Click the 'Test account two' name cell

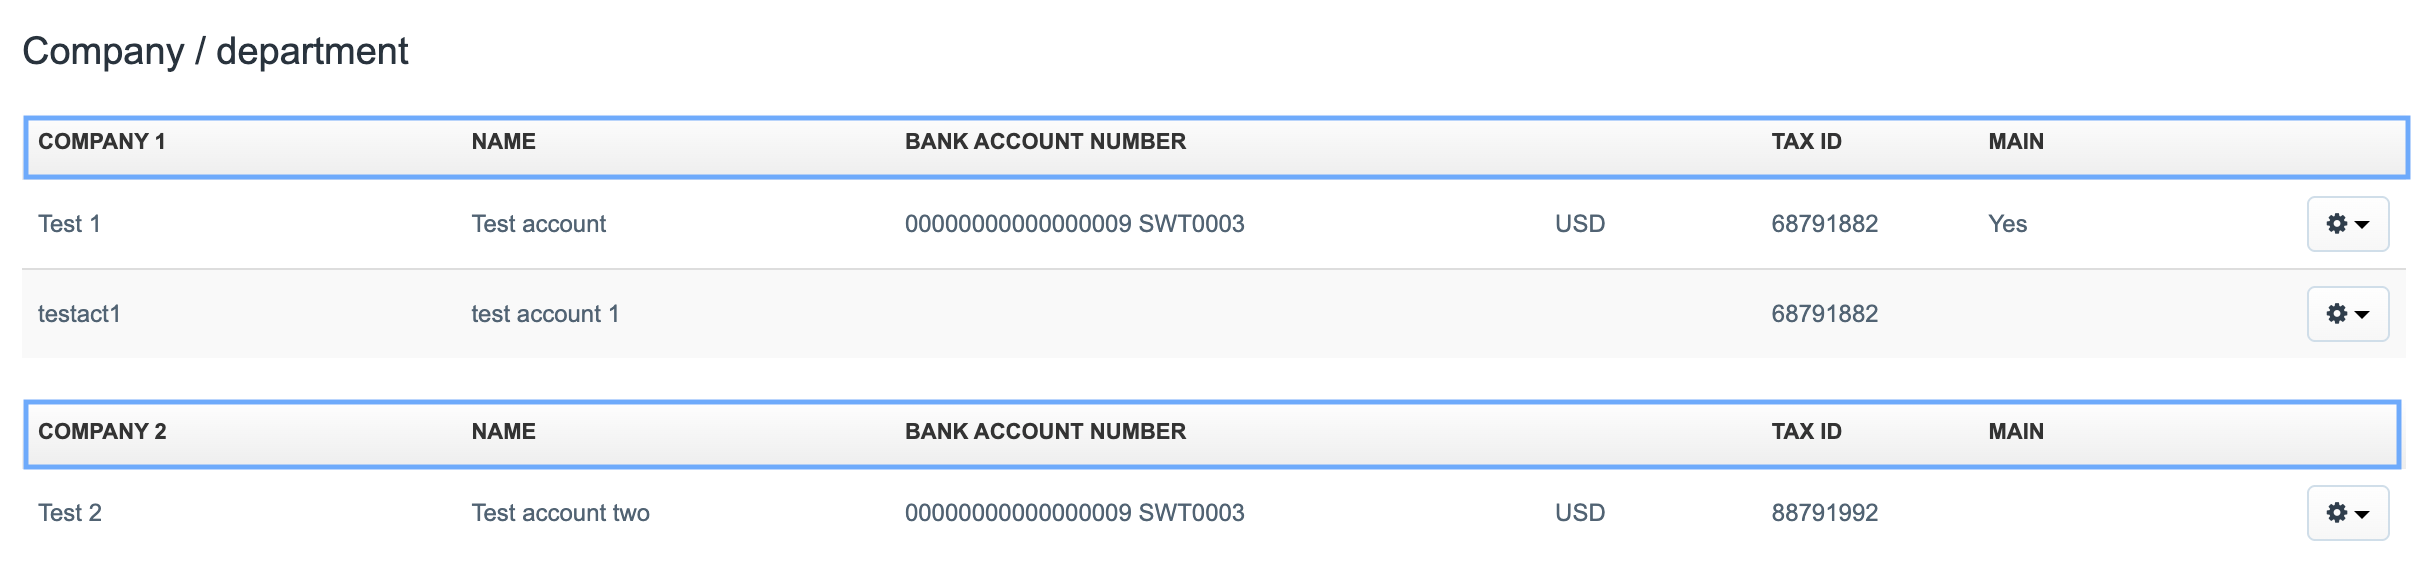pos(560,513)
